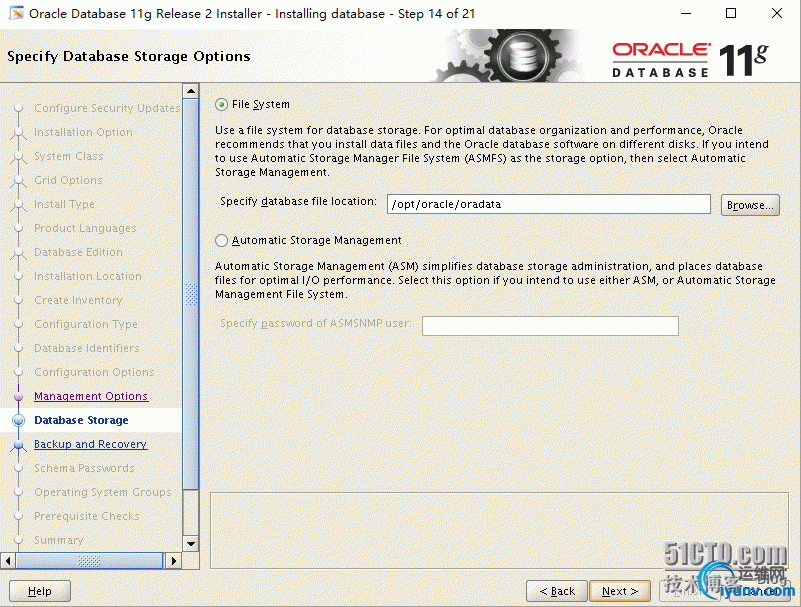Click 'Configuration Options' step text
801x607 pixels.
94,372
